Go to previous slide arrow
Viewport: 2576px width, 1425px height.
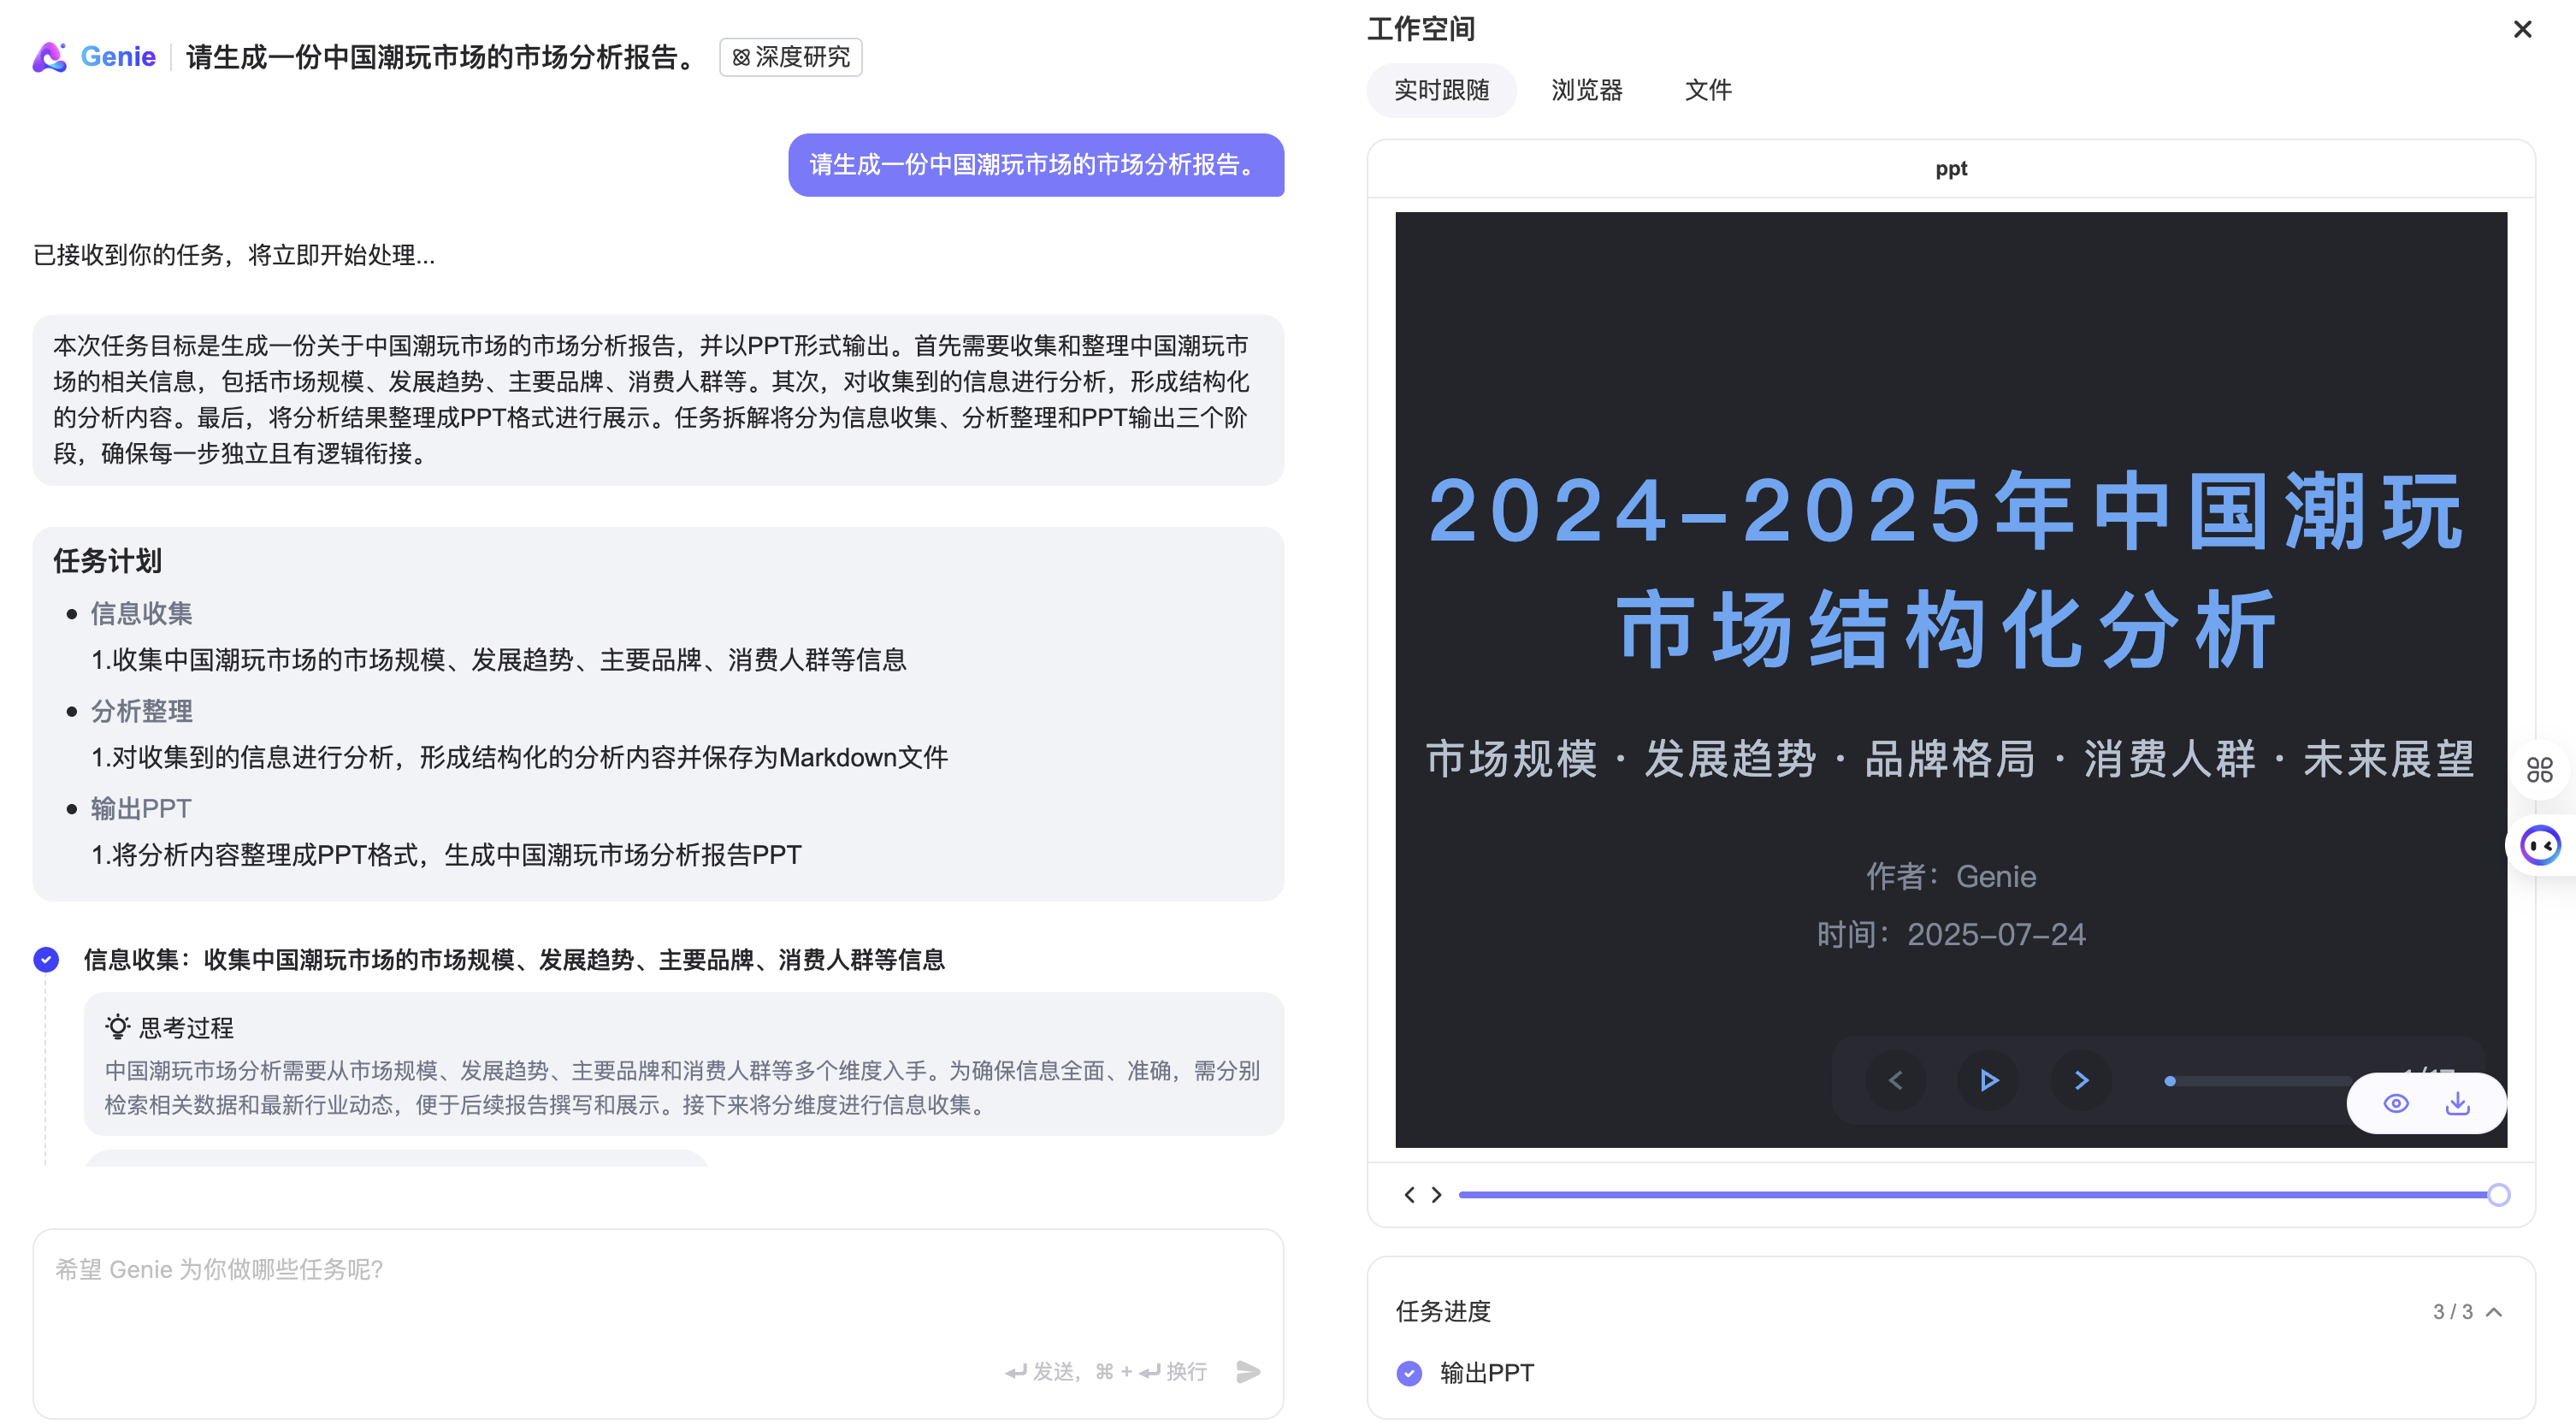click(x=1895, y=1080)
